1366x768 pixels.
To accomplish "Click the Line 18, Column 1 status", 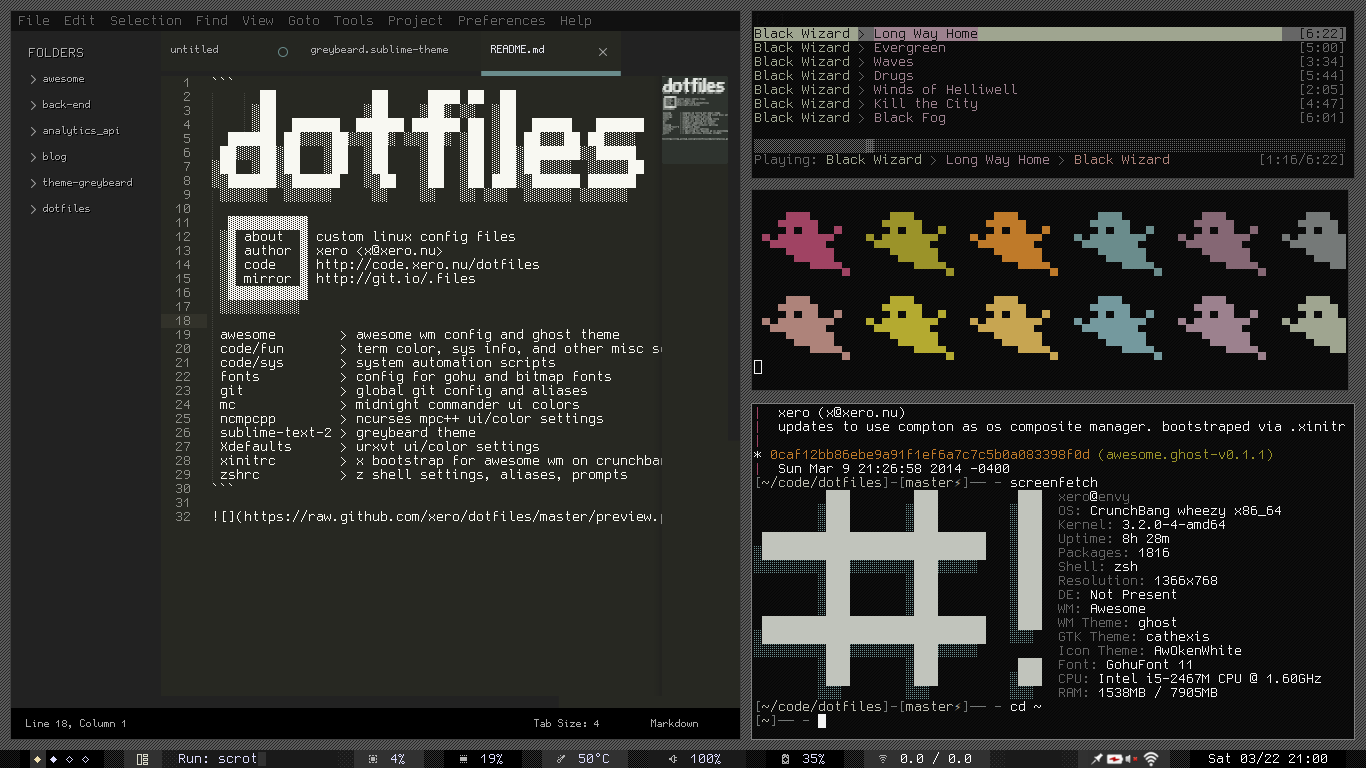I will click(76, 723).
